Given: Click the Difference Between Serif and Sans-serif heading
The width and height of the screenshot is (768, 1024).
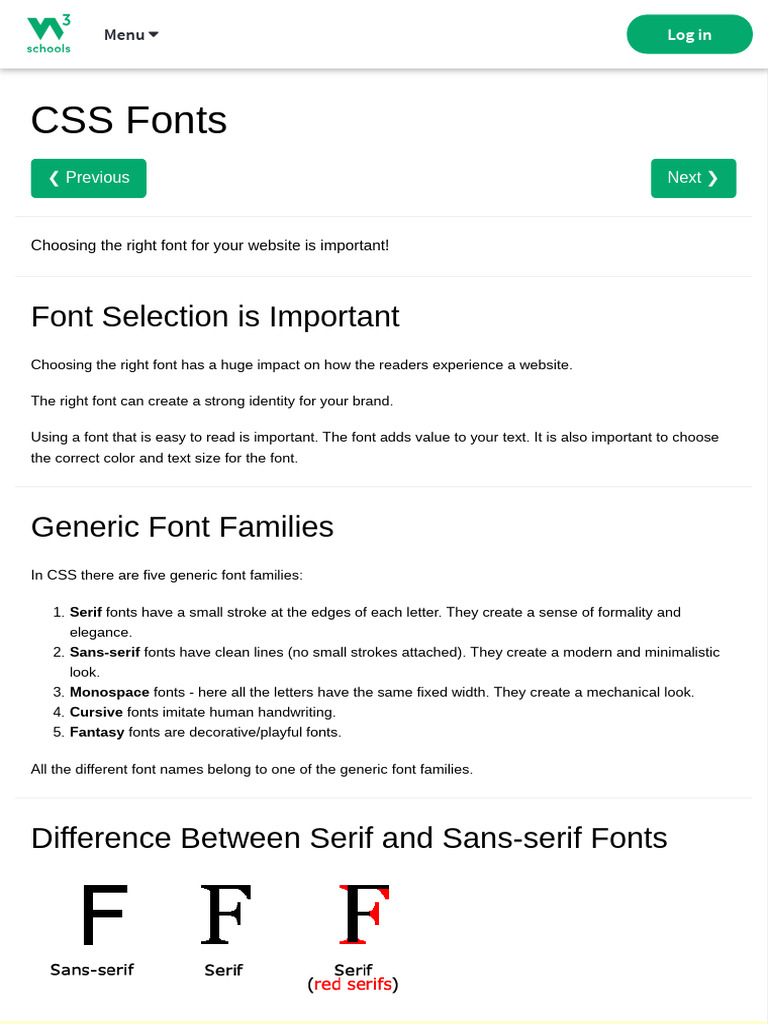Looking at the screenshot, I should coord(349,837).
